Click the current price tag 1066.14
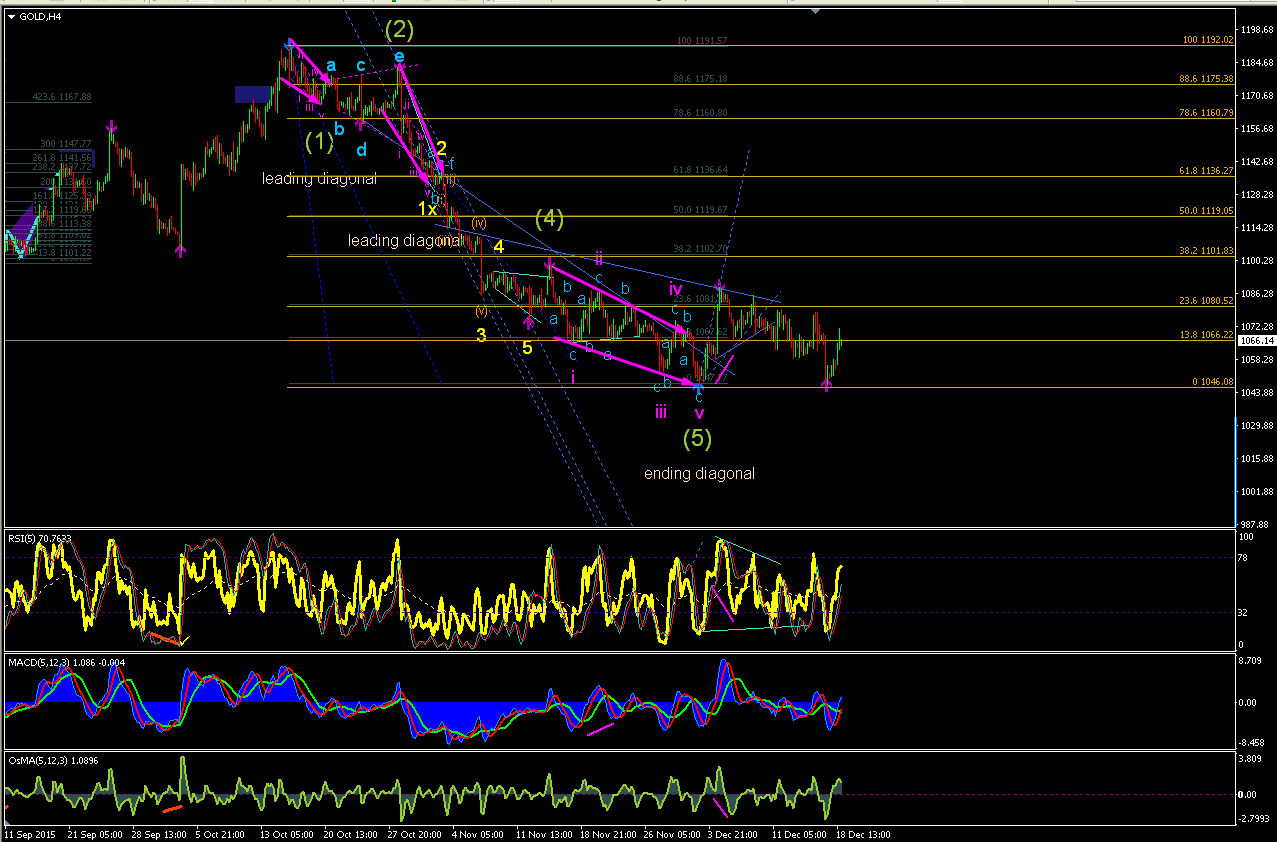The image size is (1277, 842). coord(1256,341)
